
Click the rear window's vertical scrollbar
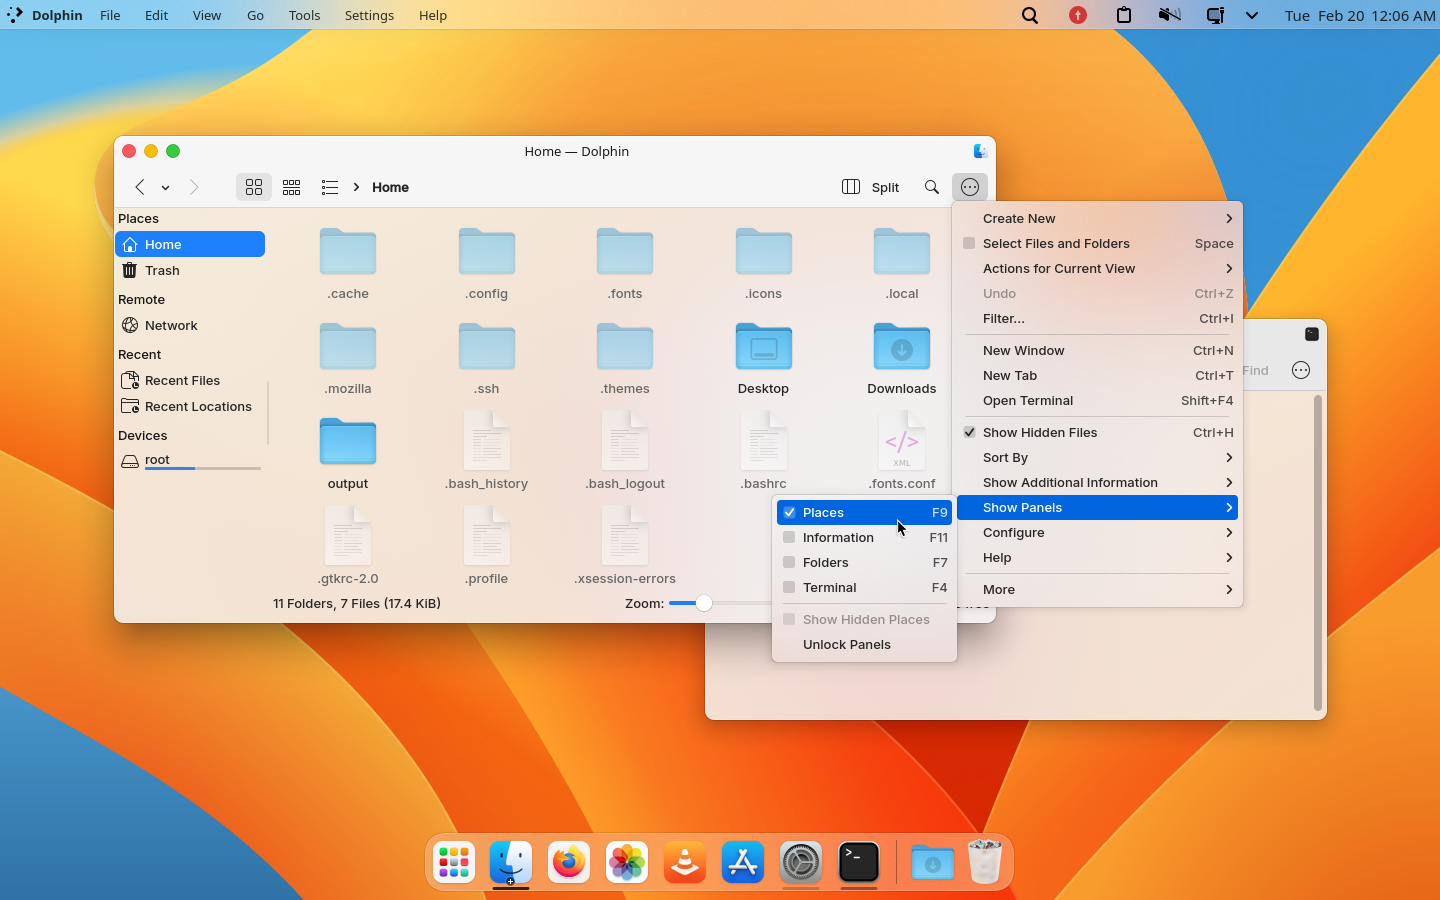(1318, 552)
